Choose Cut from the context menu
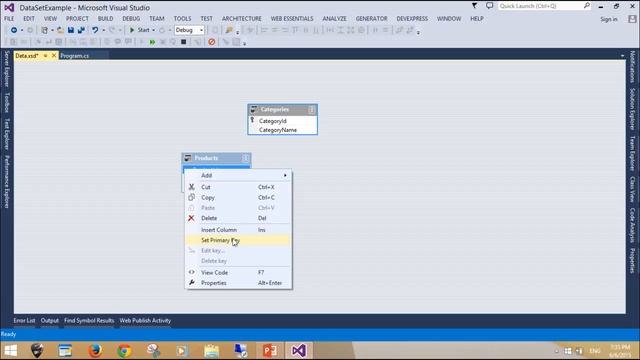The height and width of the screenshot is (360, 640). 238,187
